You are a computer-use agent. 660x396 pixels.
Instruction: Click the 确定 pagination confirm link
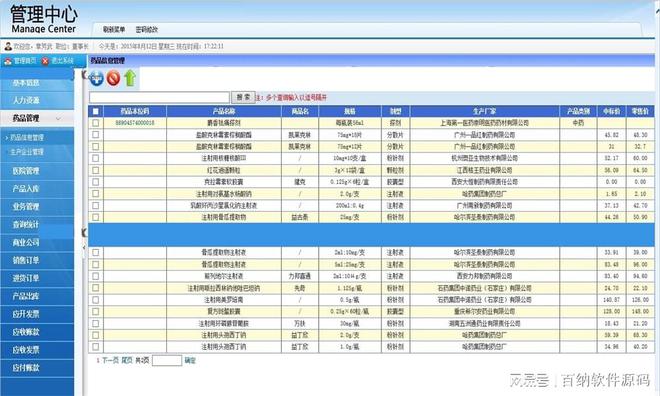(x=190, y=360)
